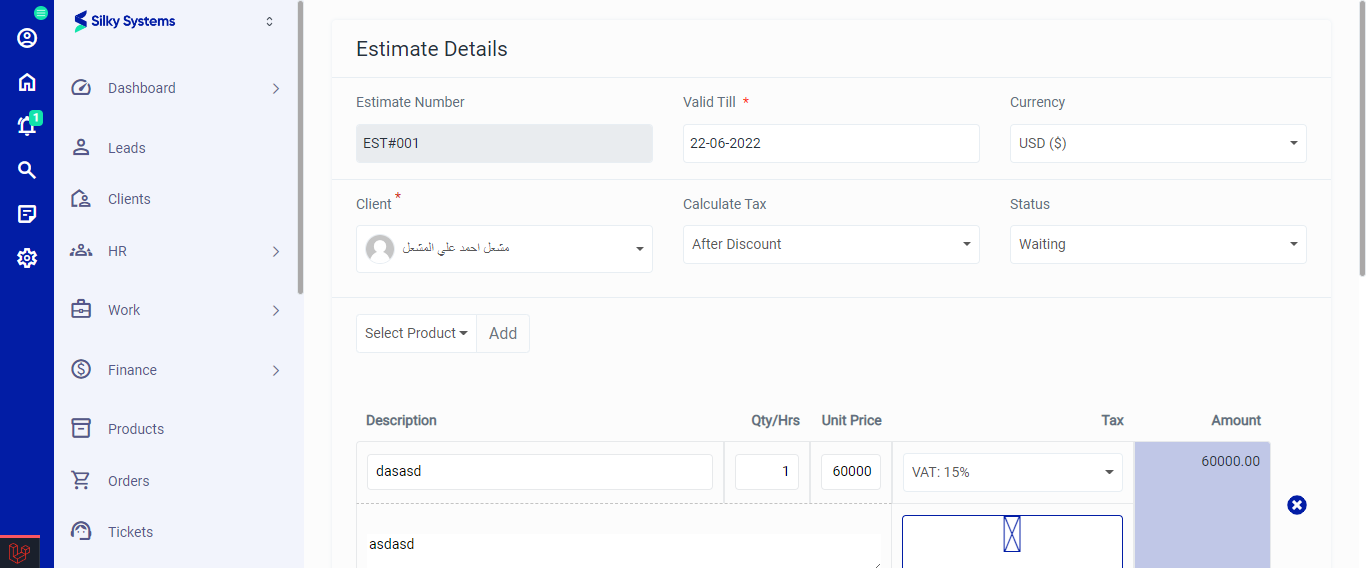The image size is (1366, 568).
Task: Click the Silky Systems logo
Action: pos(125,21)
